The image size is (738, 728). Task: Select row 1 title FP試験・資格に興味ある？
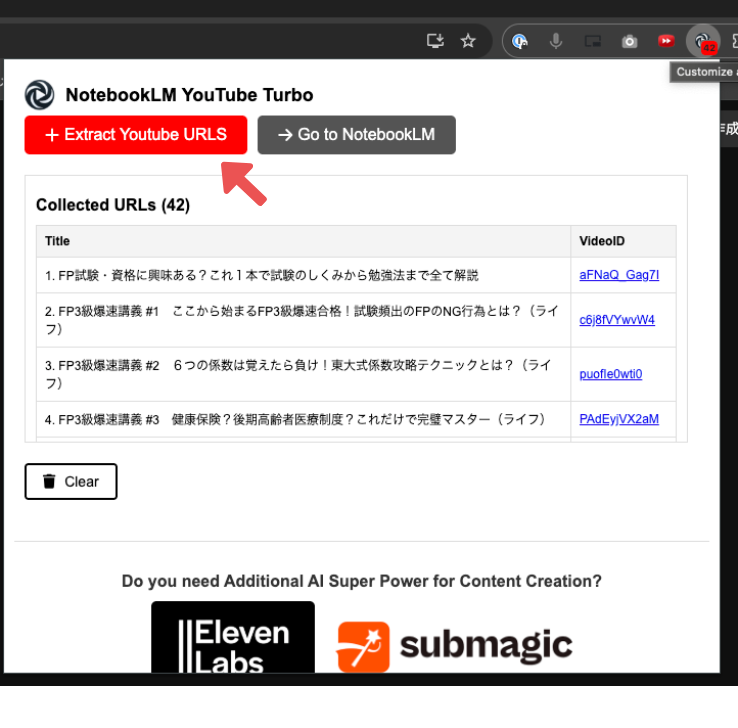262,275
